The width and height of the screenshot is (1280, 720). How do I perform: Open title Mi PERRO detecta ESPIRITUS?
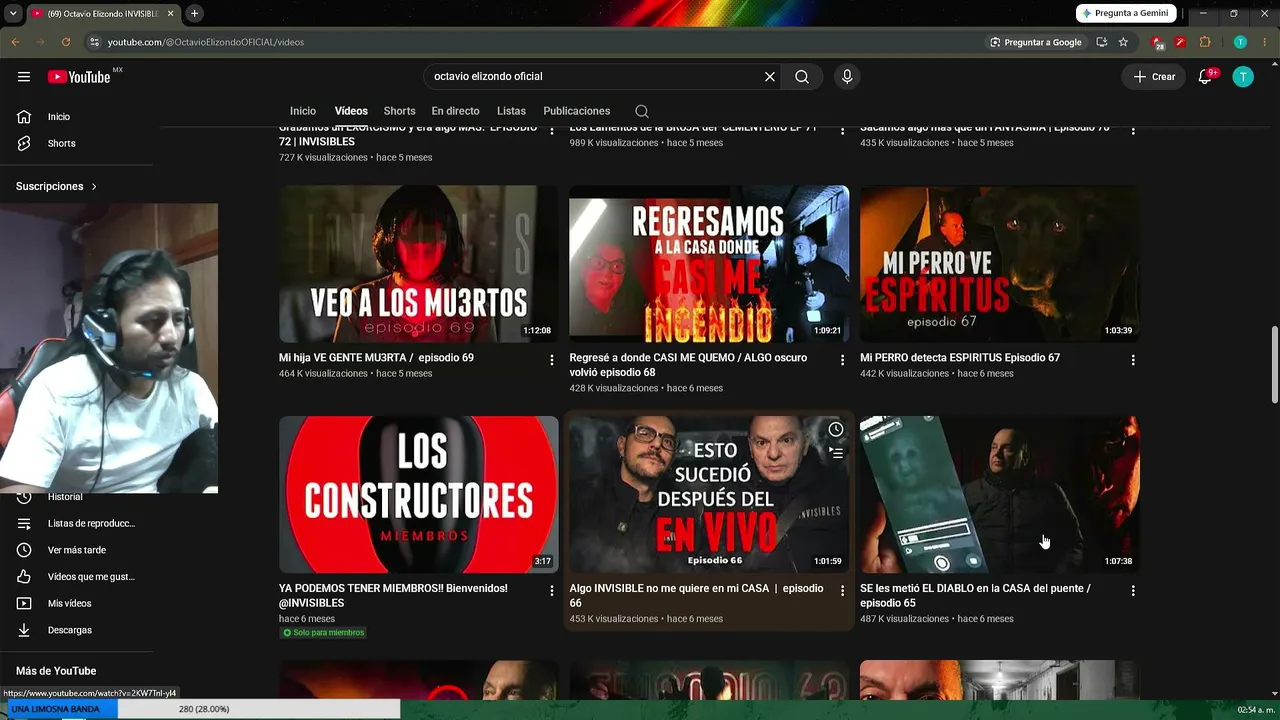point(960,358)
